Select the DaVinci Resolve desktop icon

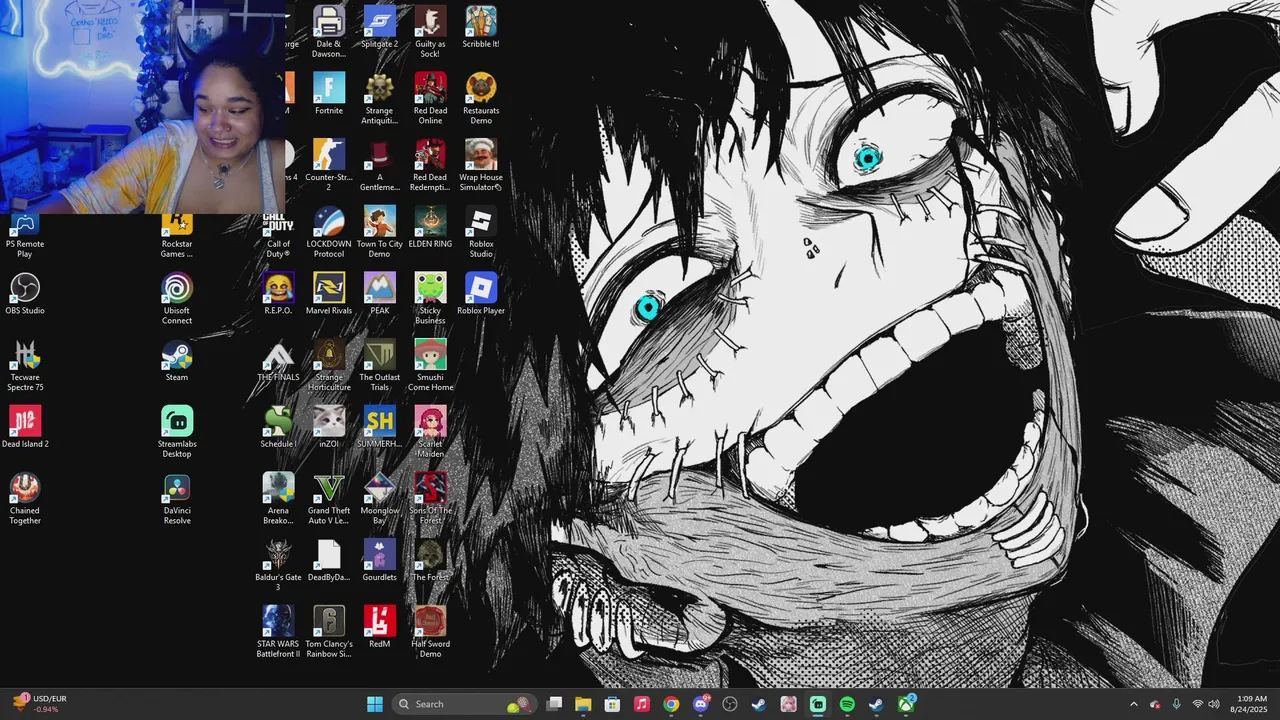(177, 498)
